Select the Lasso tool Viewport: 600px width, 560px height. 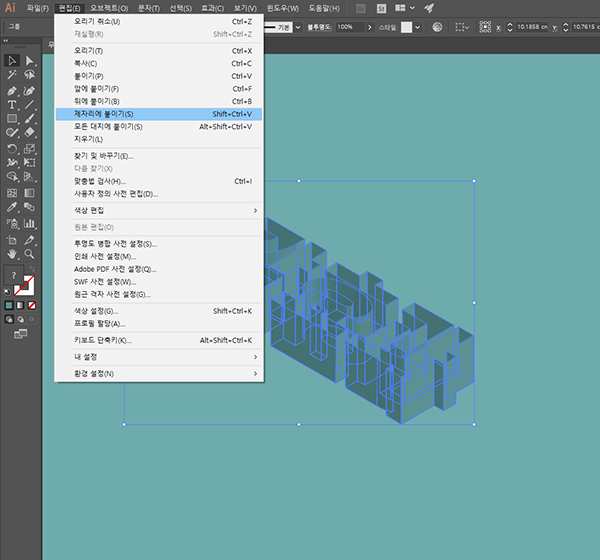click(29, 75)
